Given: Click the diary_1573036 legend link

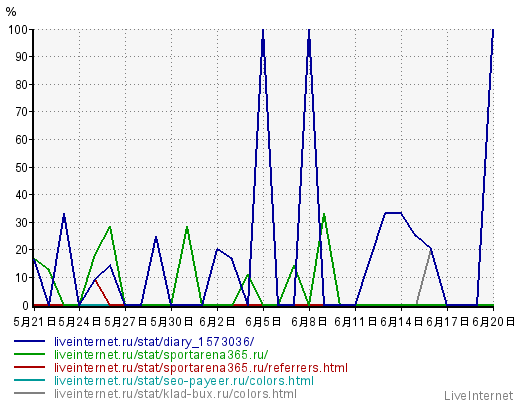Looking at the screenshot, I should coord(154,342).
